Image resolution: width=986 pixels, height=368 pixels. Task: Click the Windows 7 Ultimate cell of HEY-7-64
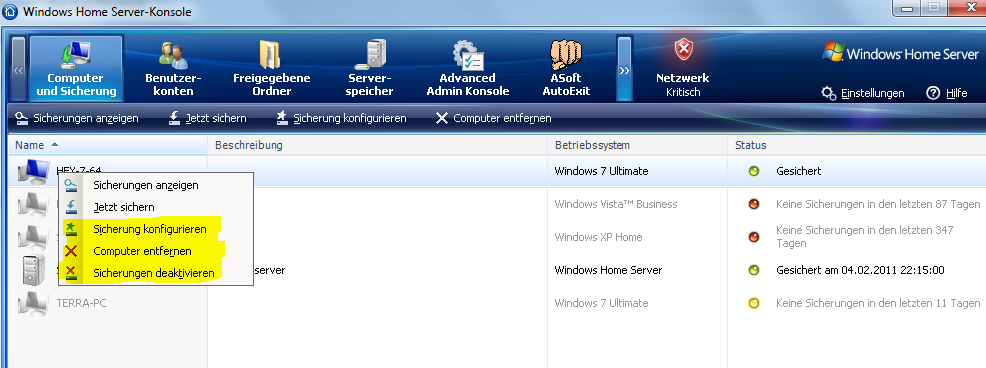click(601, 171)
